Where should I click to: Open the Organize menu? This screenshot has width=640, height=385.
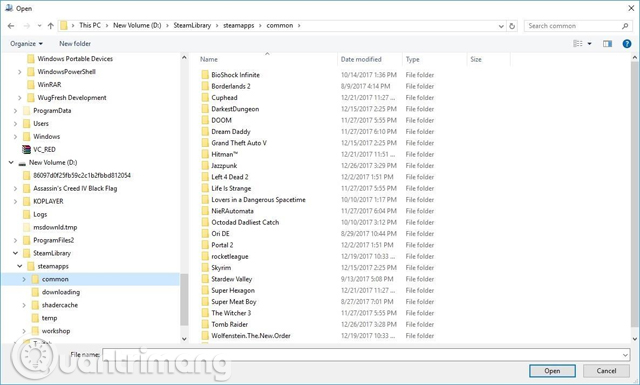click(x=26, y=44)
